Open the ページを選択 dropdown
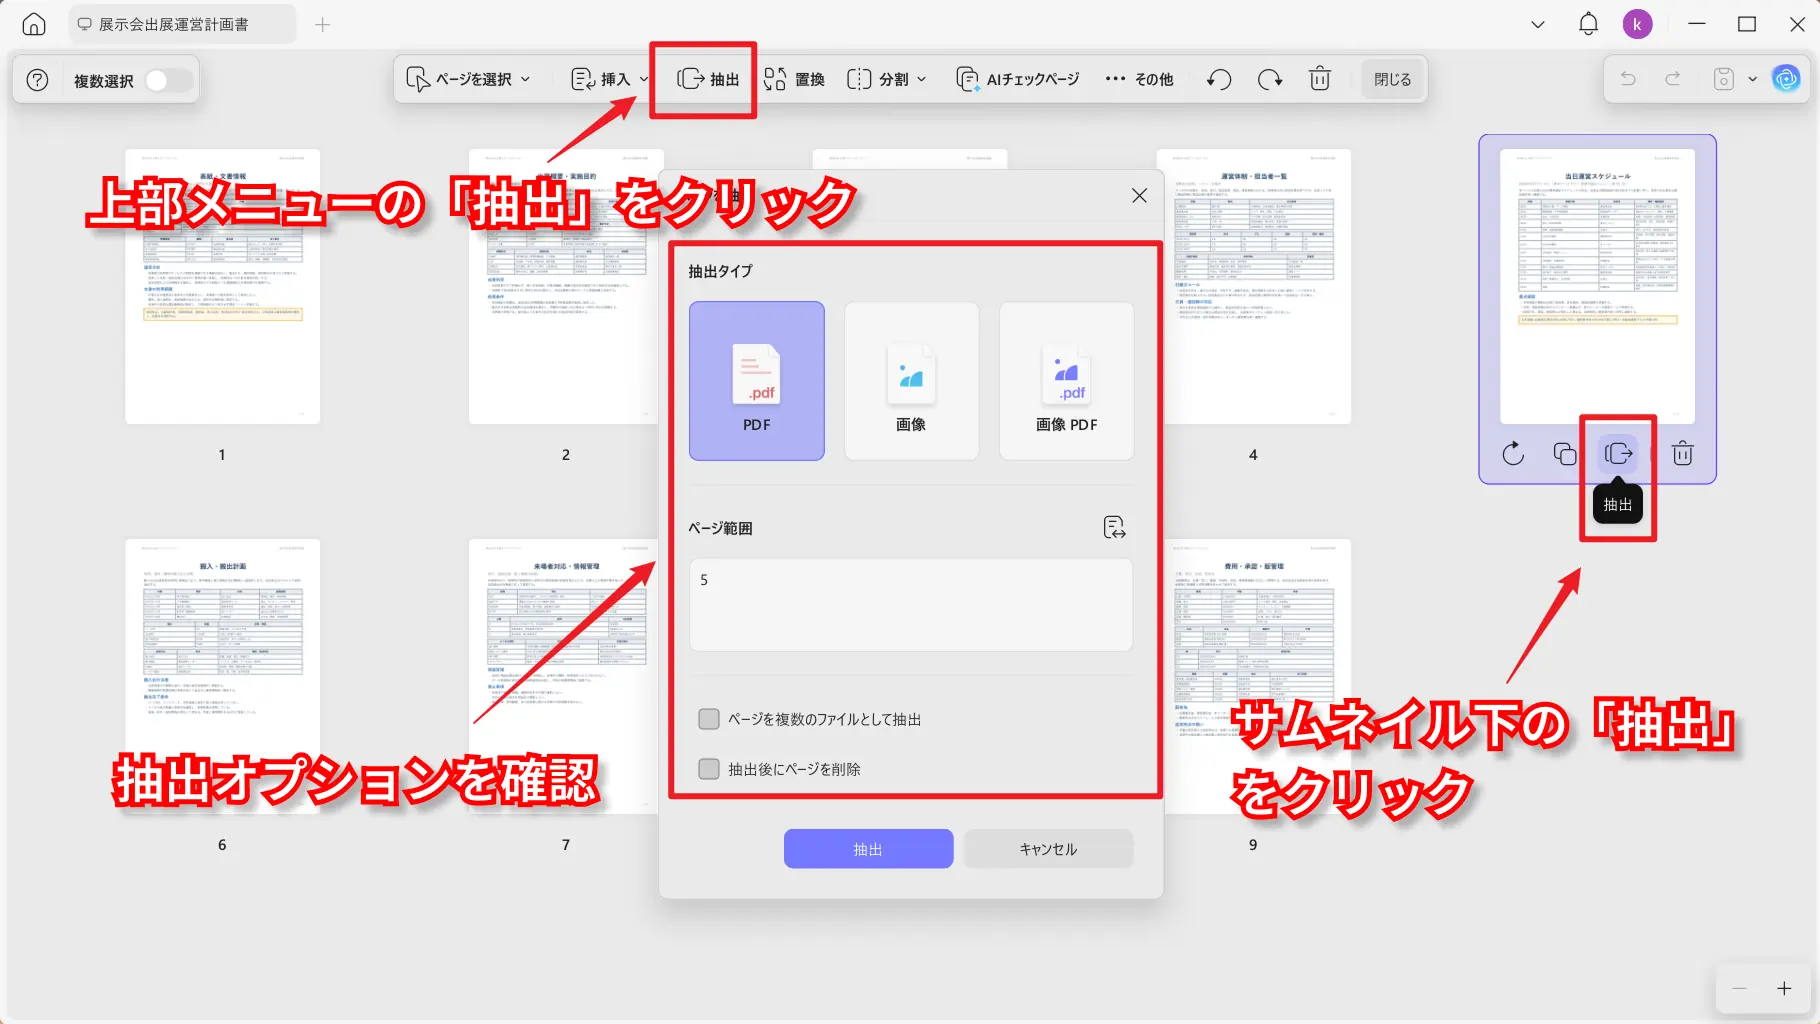Screen dimensions: 1820x1024 (x=468, y=79)
